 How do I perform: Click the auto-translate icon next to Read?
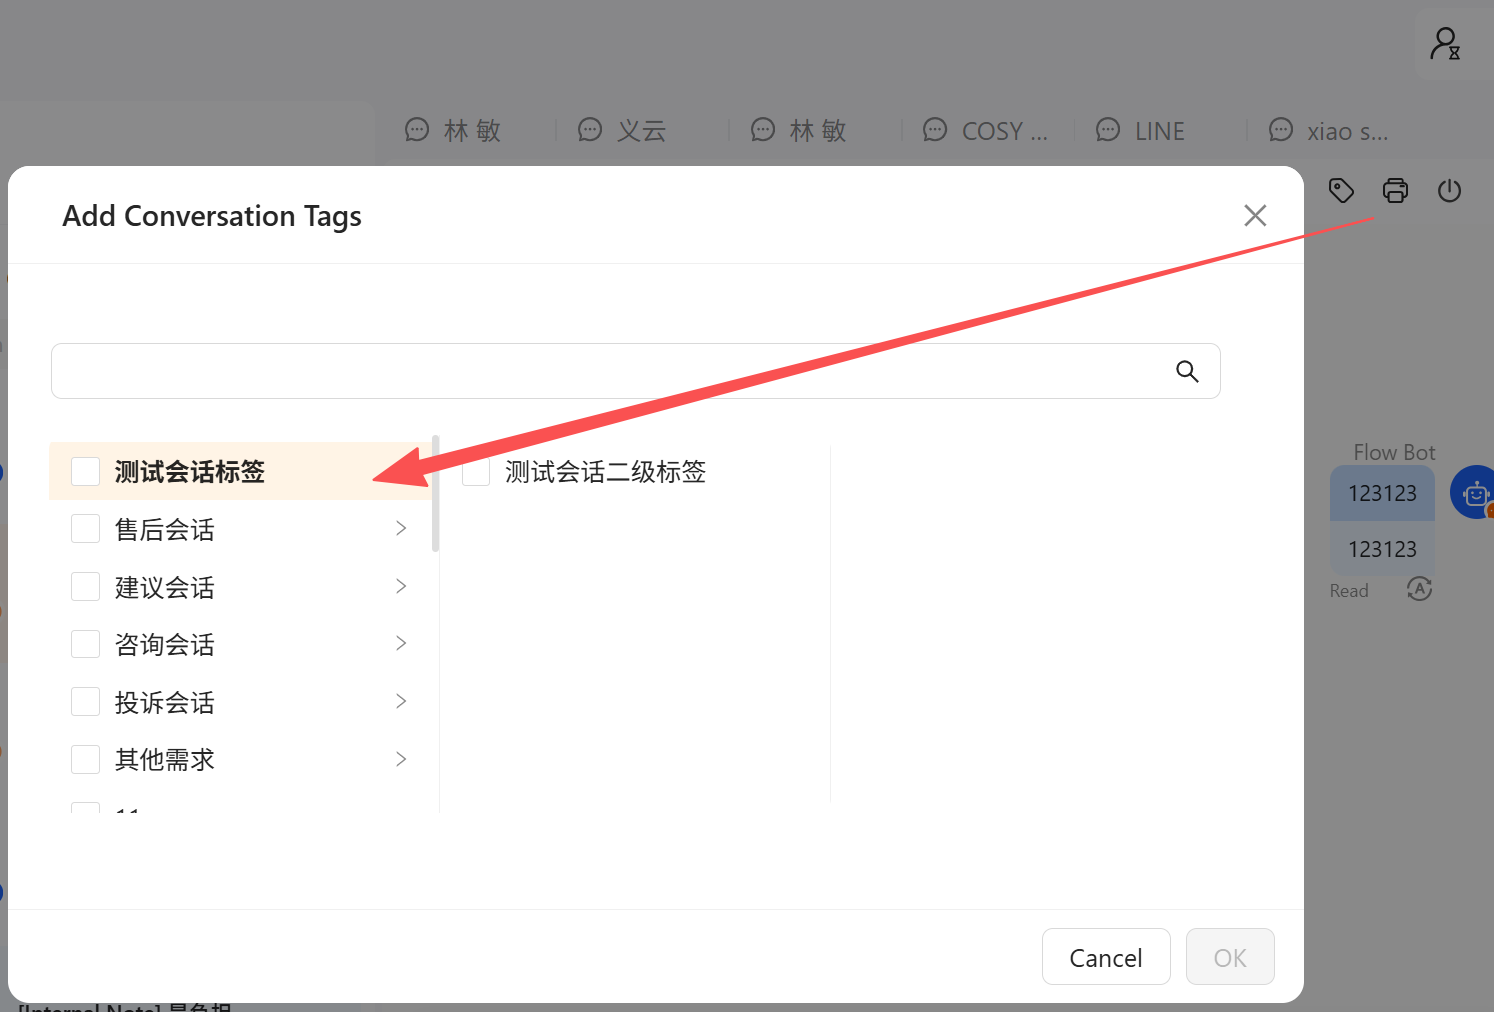(x=1419, y=589)
